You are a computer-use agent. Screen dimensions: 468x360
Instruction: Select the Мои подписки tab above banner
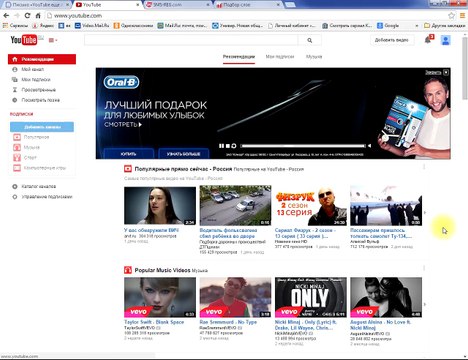click(280, 57)
